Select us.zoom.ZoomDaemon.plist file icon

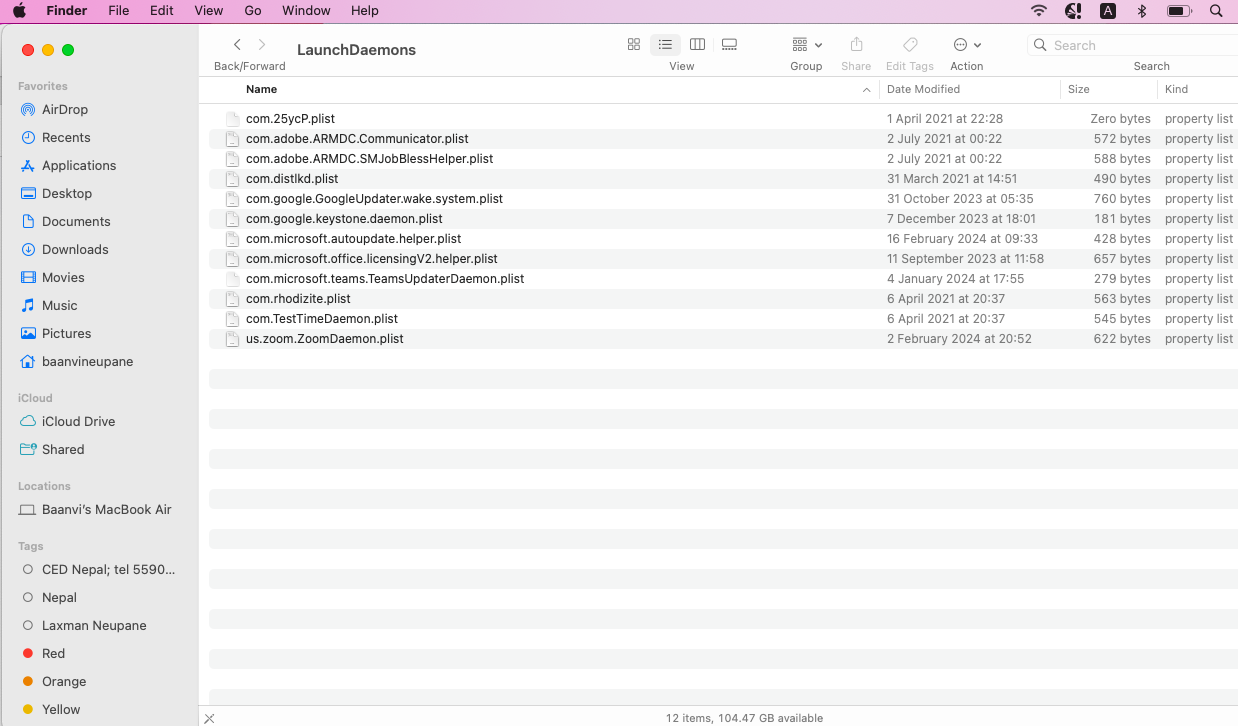(x=233, y=339)
